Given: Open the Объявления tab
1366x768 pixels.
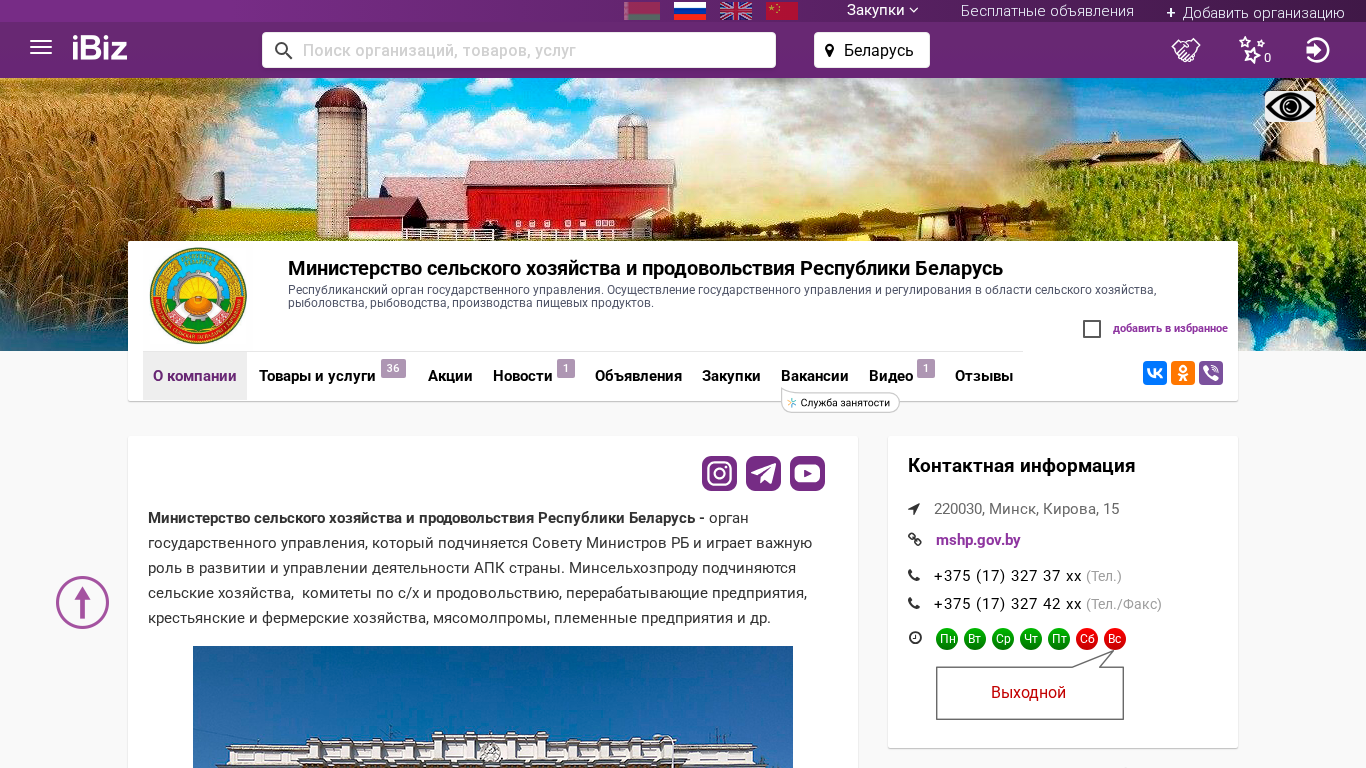Looking at the screenshot, I should tap(638, 376).
